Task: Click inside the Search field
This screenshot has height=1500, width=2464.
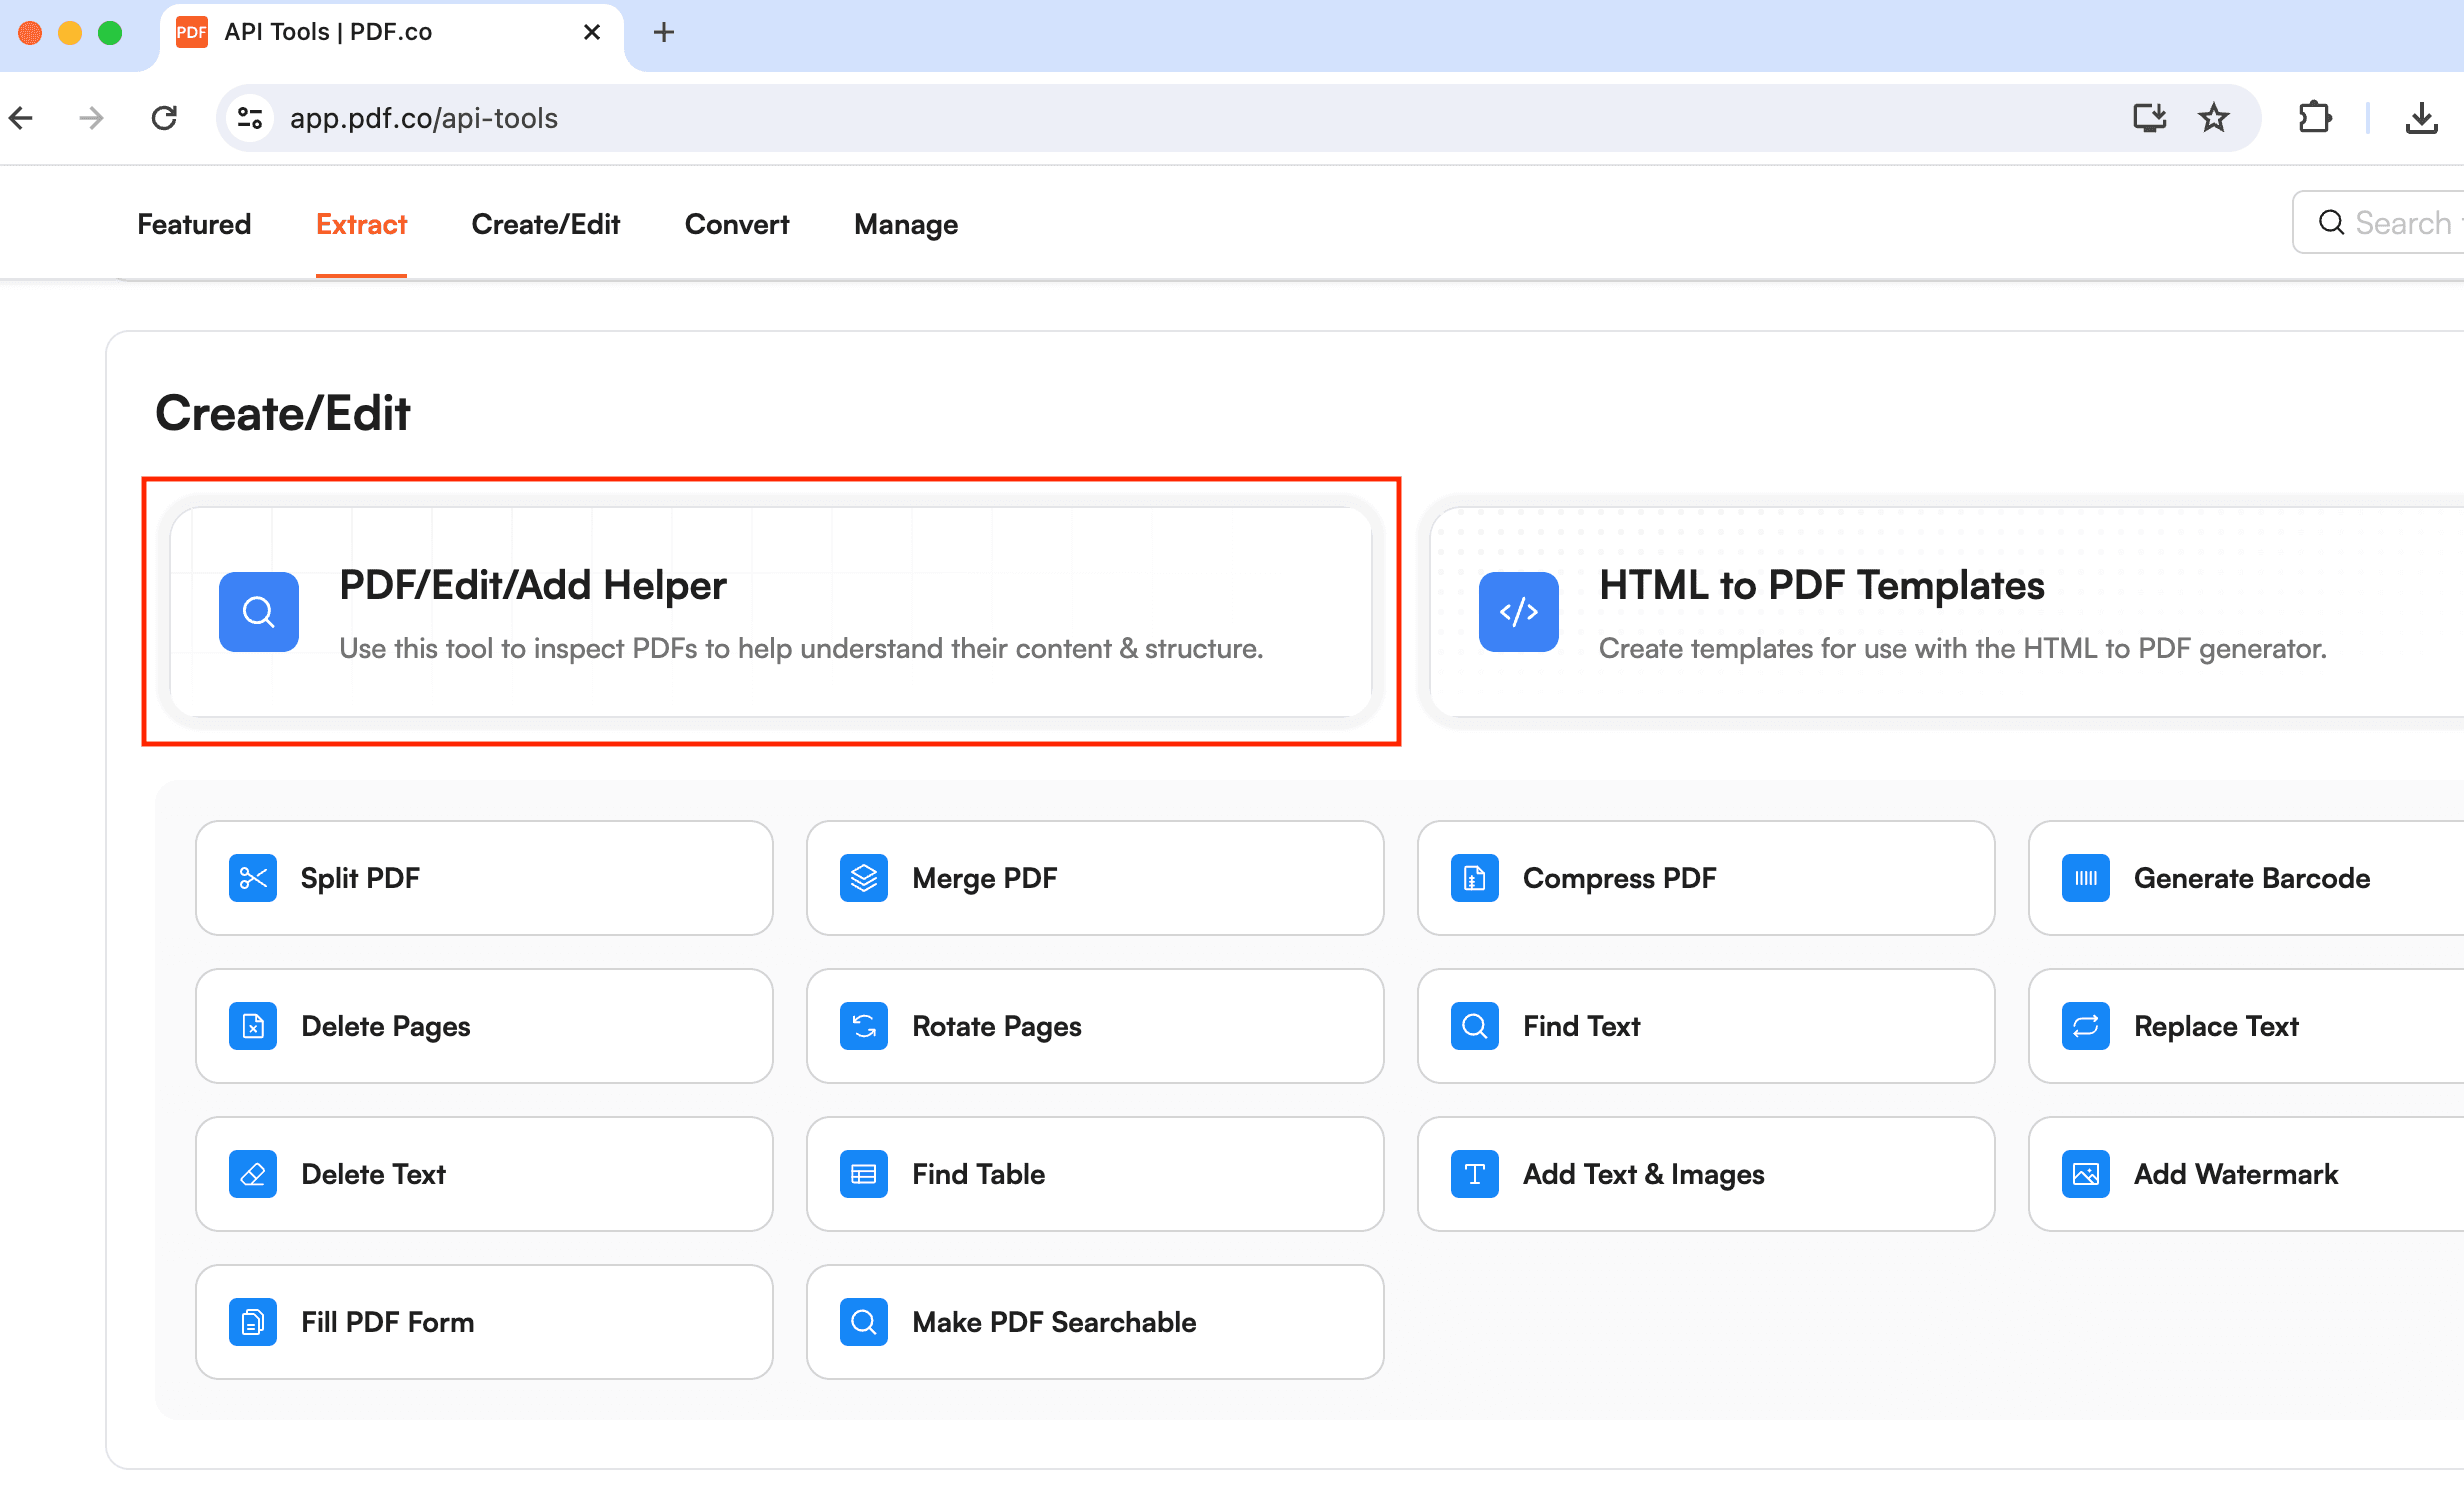Action: (2400, 222)
